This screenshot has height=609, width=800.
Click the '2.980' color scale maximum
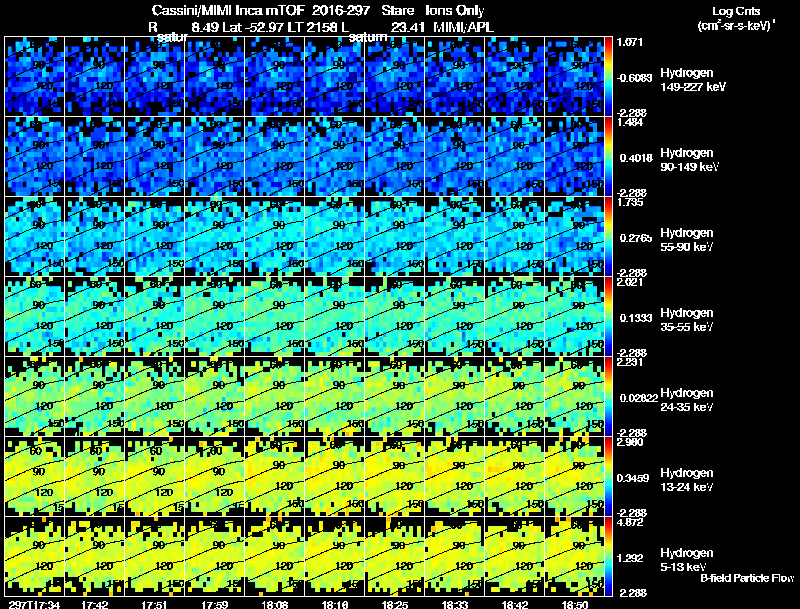pos(630,442)
